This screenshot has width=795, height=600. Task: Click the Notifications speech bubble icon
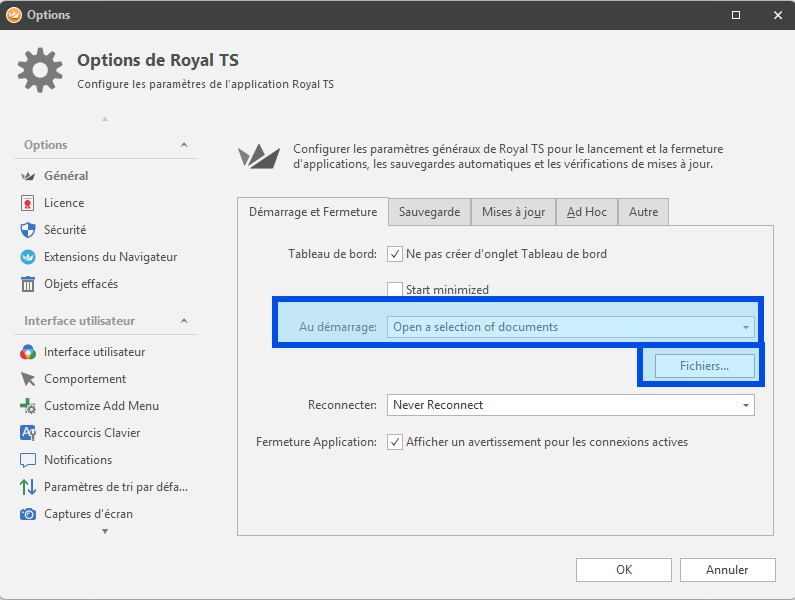tap(28, 460)
